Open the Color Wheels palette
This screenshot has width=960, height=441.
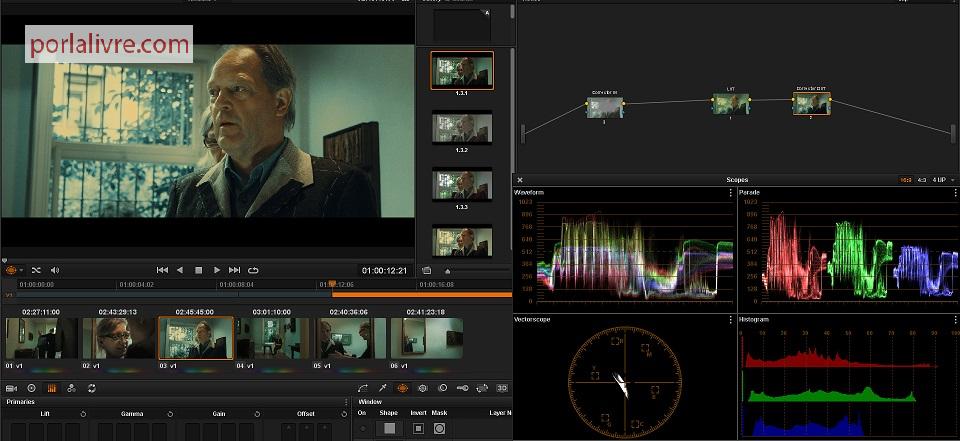(x=32, y=388)
